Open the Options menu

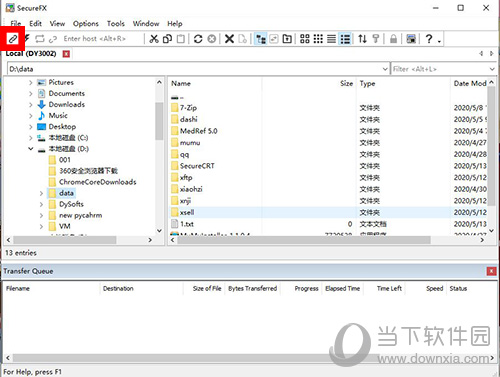click(x=86, y=24)
